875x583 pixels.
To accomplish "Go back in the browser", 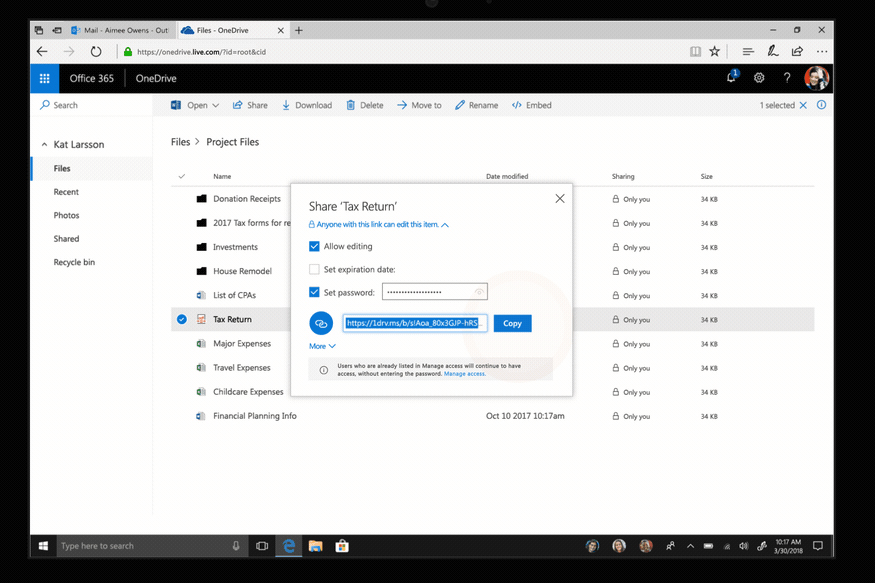I will click(42, 52).
